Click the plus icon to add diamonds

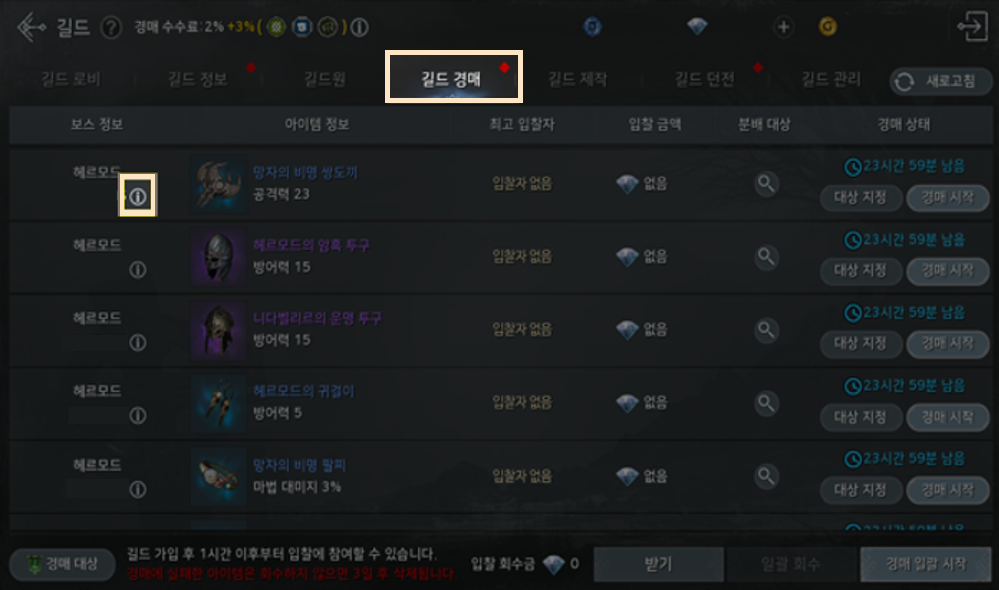pyautogui.click(x=783, y=27)
